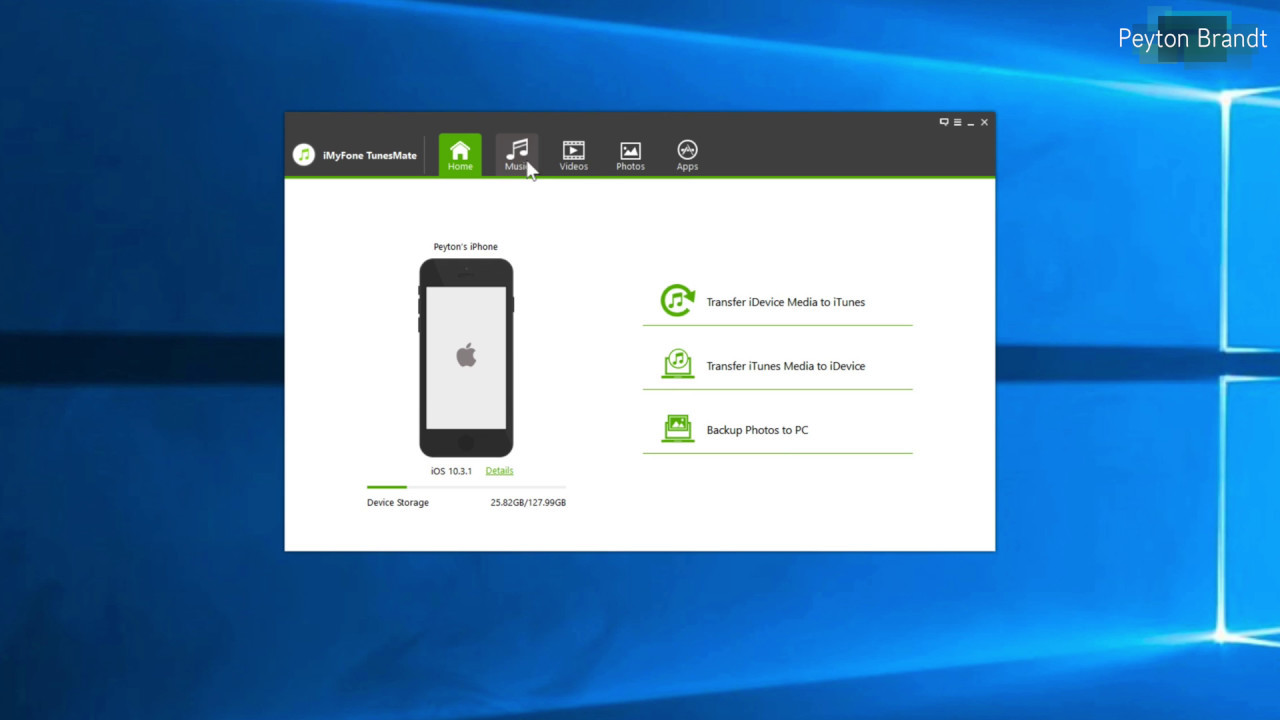
Task: Select Transfer iDevice Media to iTunes text
Action: click(786, 302)
